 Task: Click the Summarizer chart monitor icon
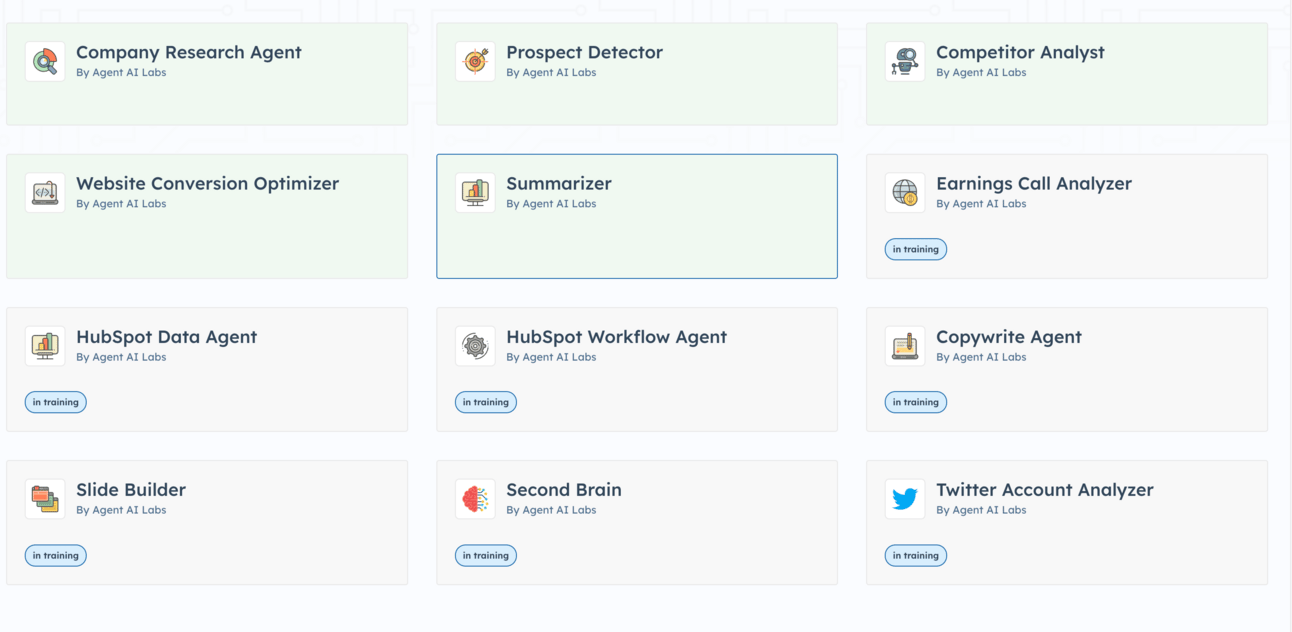pyautogui.click(x=475, y=193)
